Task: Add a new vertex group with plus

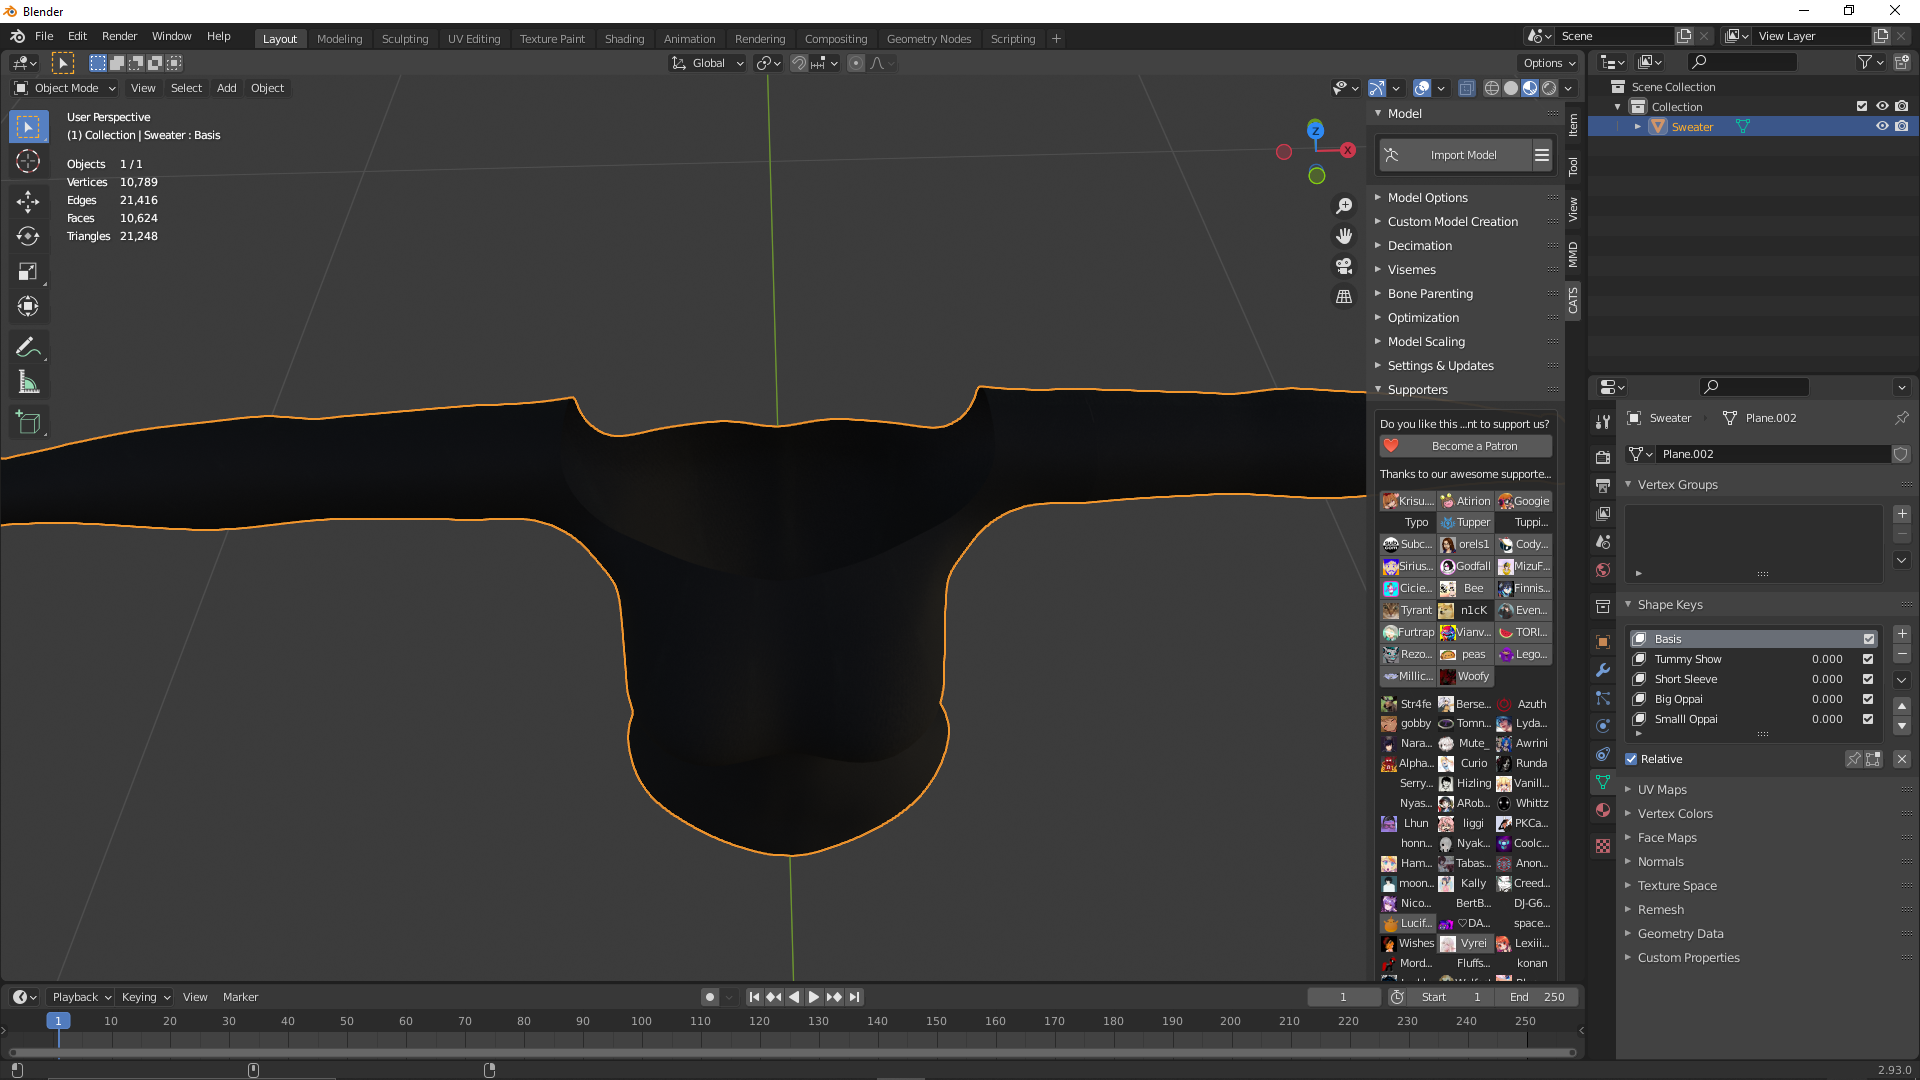Action: click(1902, 514)
